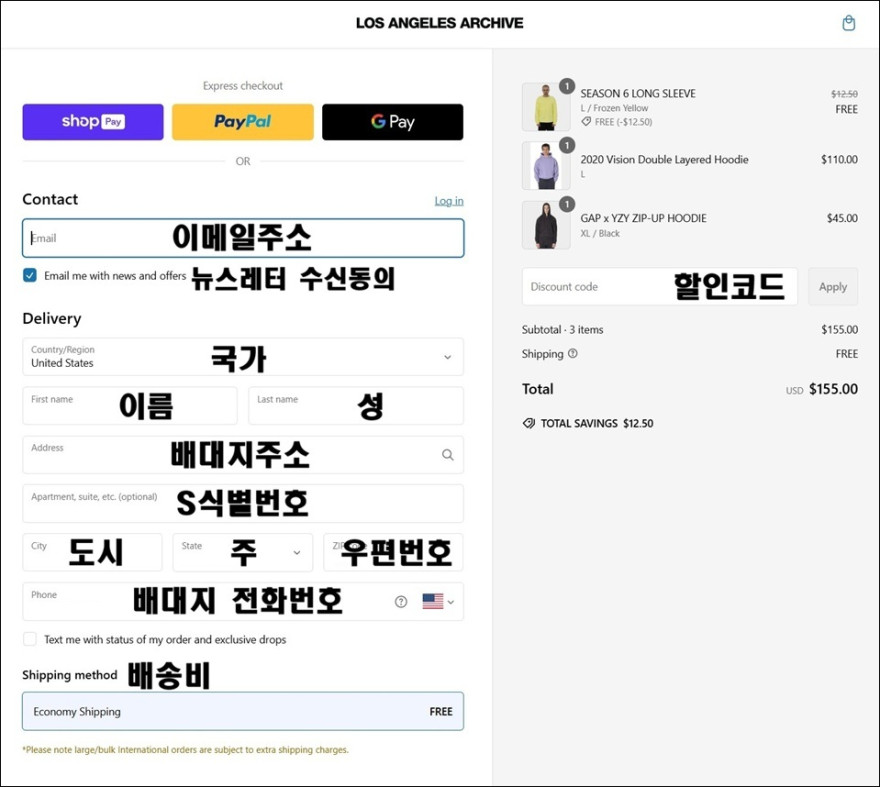
Task: Click the Address field
Action: pos(243,455)
